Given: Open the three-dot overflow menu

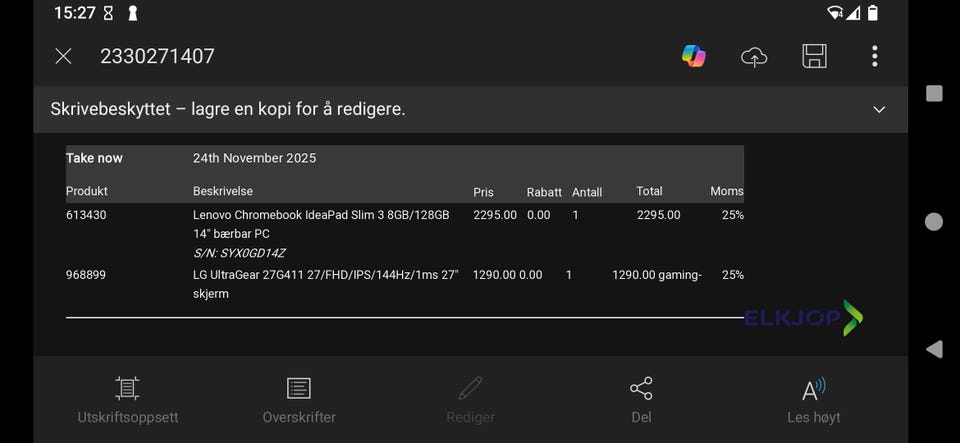Looking at the screenshot, I should [874, 56].
